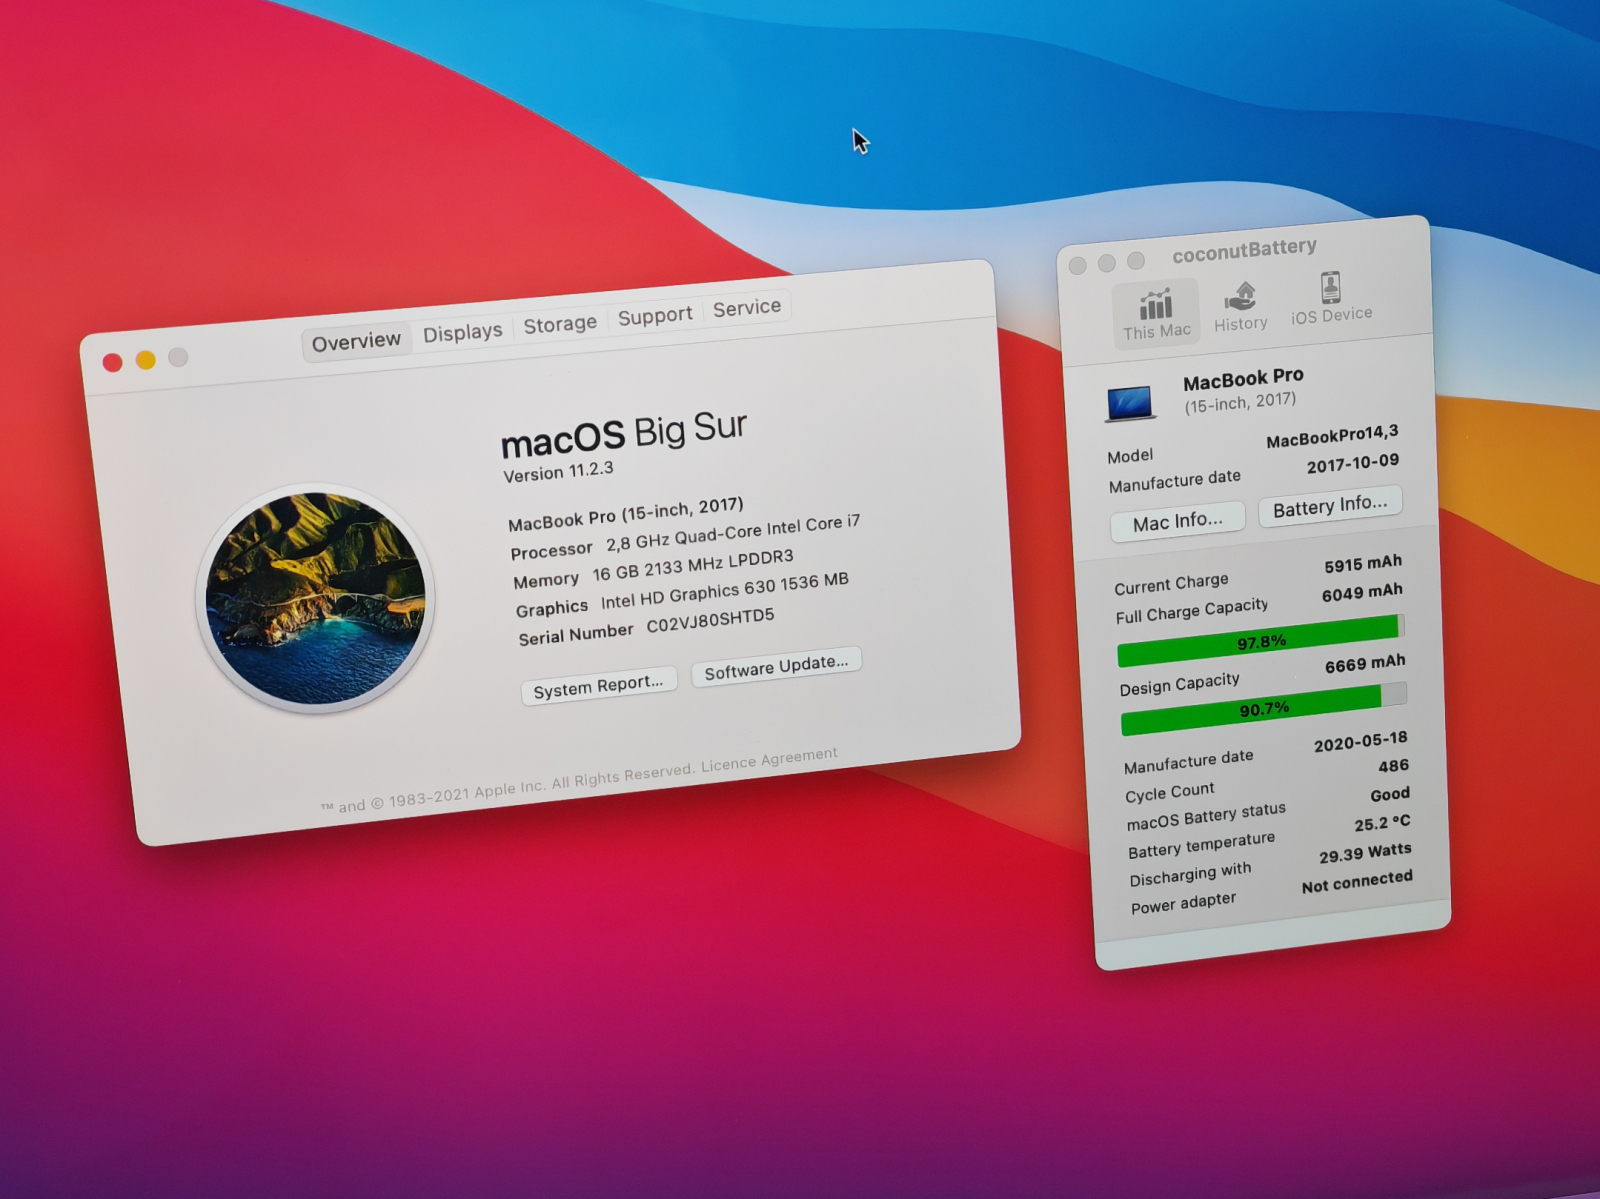Click the 5915 mAh current charge value
Screen dimensions: 1600x1199
coord(1363,564)
